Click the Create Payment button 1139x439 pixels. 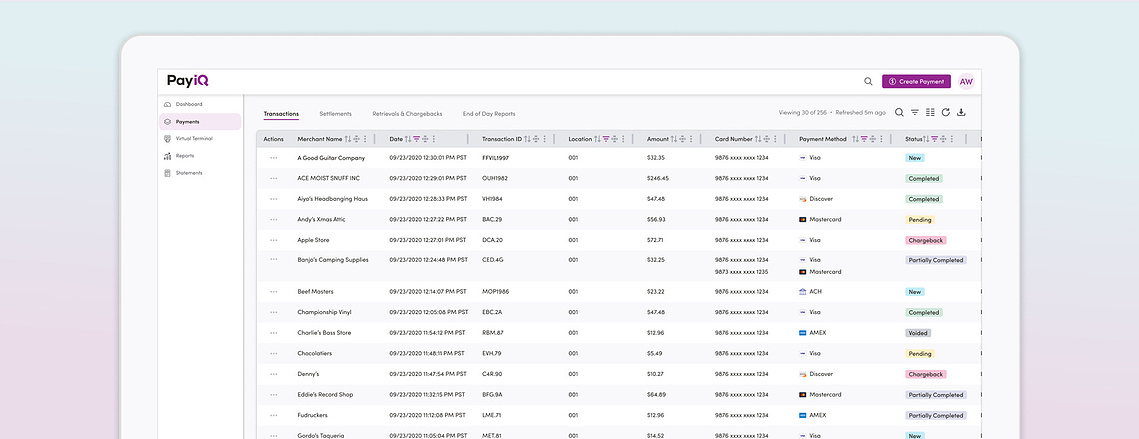(x=916, y=81)
